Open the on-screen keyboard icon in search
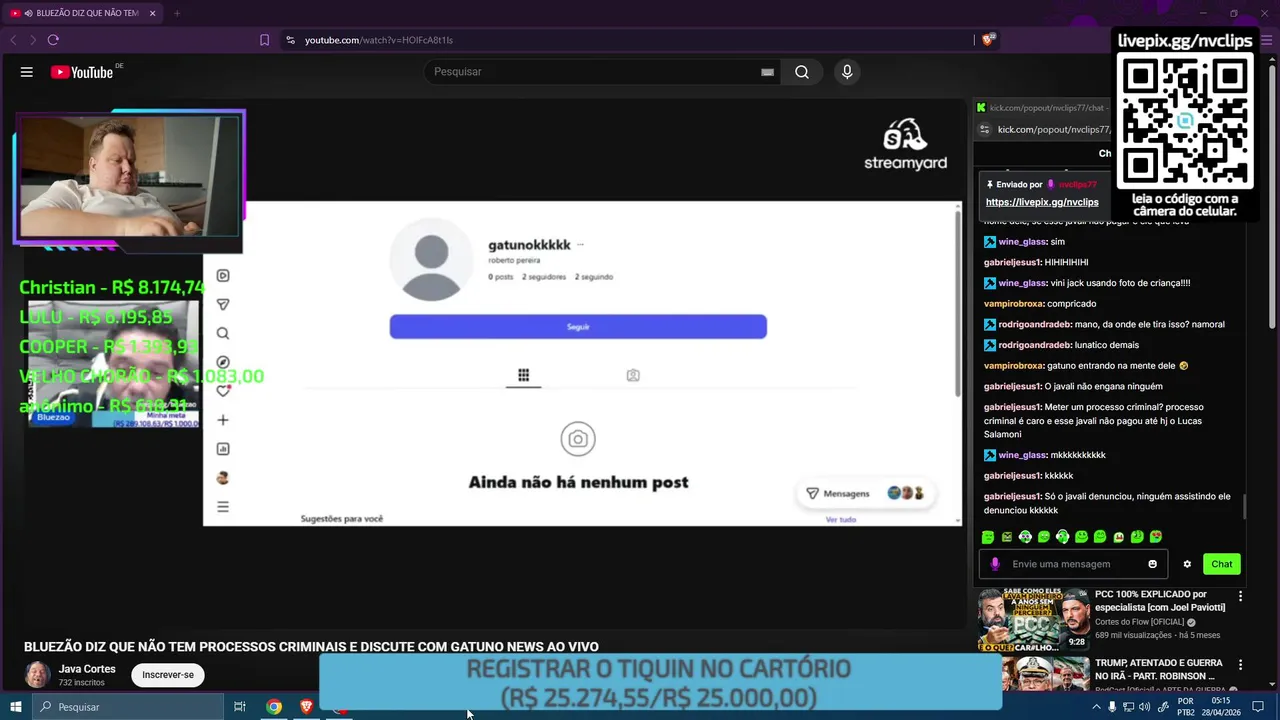1280x720 pixels. click(x=767, y=72)
